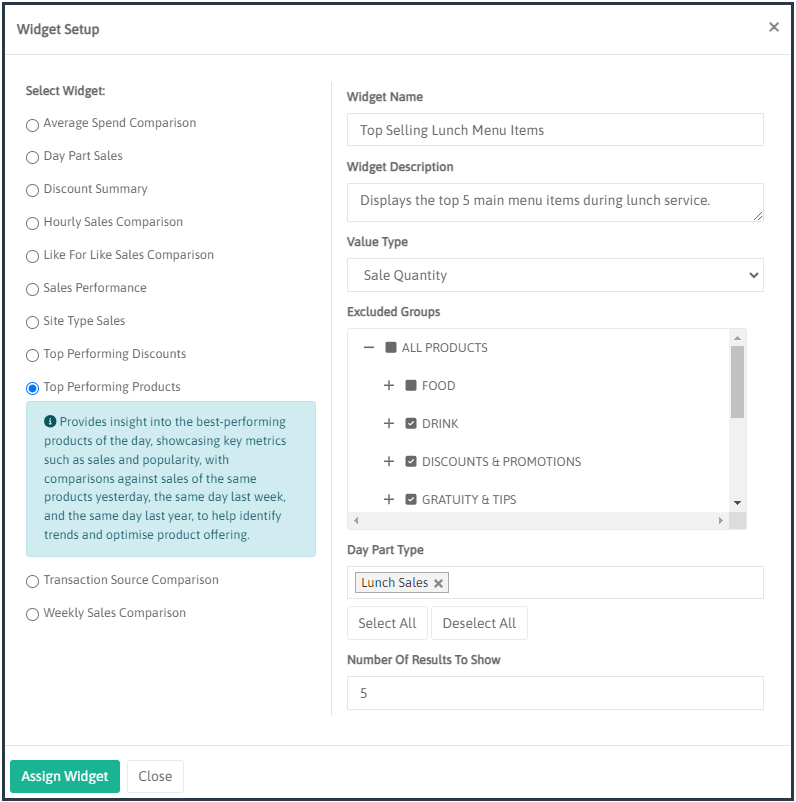The height and width of the screenshot is (802, 796).
Task: Collapse the ALL PRODUCTS tree node
Action: [369, 348]
